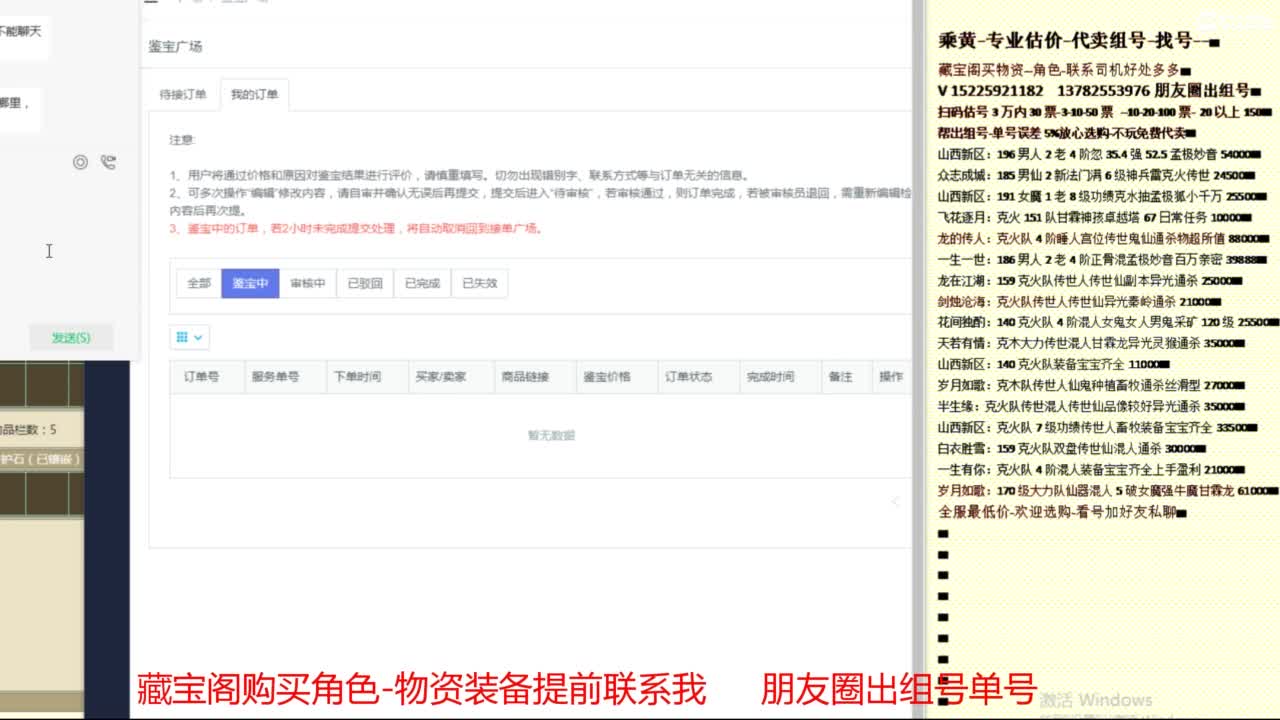Image resolution: width=1280 pixels, height=720 pixels.
Task: Switch to the 我的订单 tab
Action: pos(254,94)
